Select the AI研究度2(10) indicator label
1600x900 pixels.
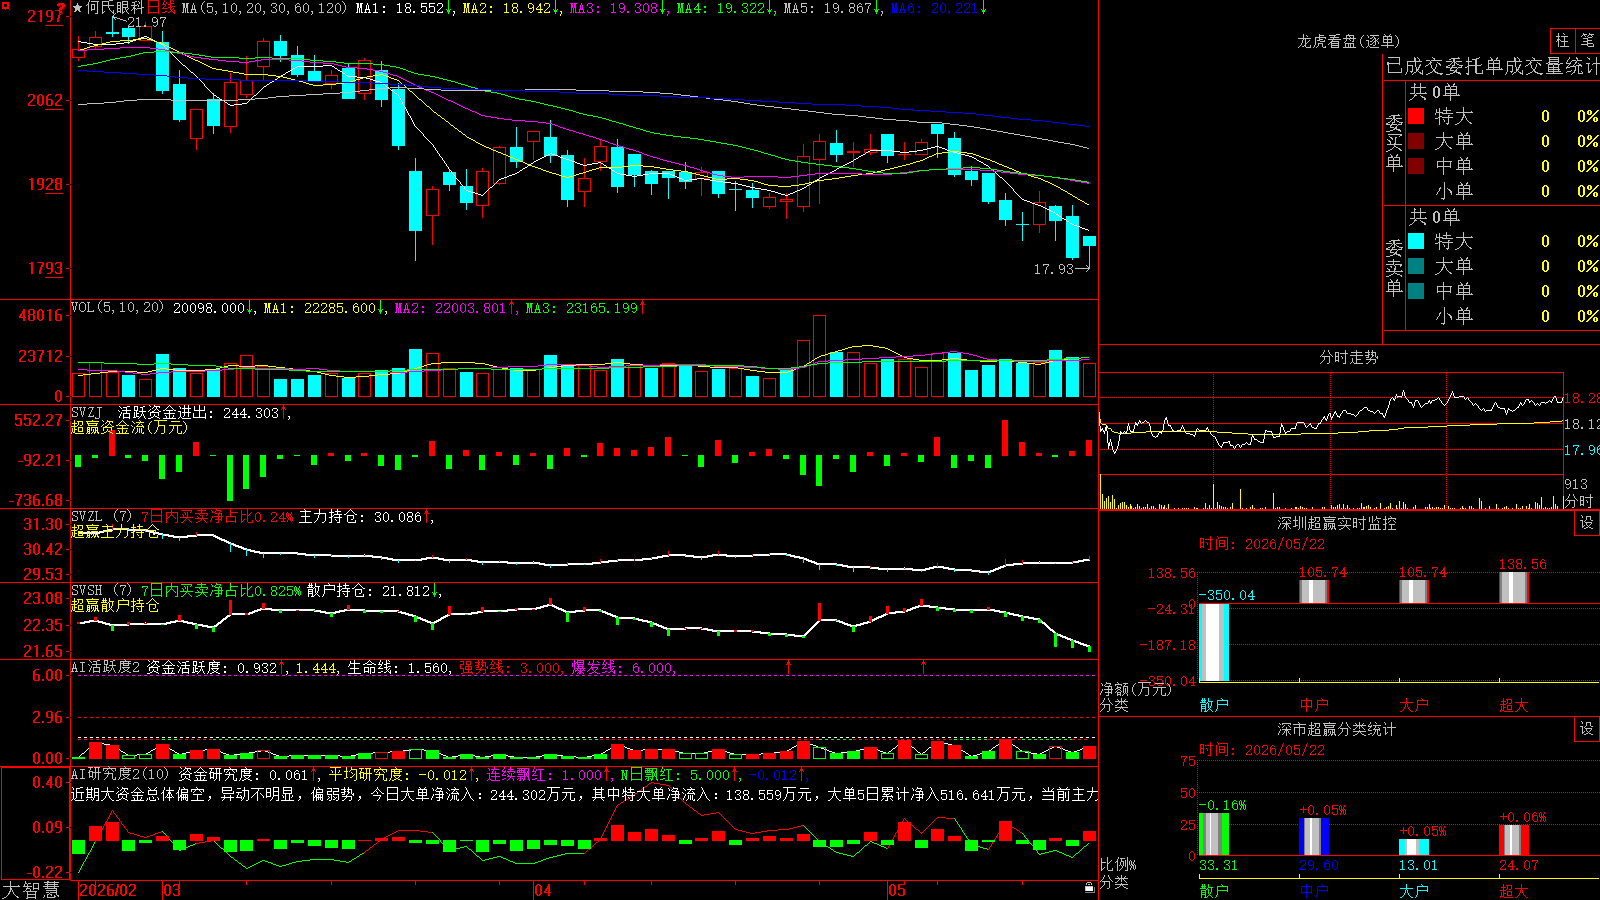(121, 774)
